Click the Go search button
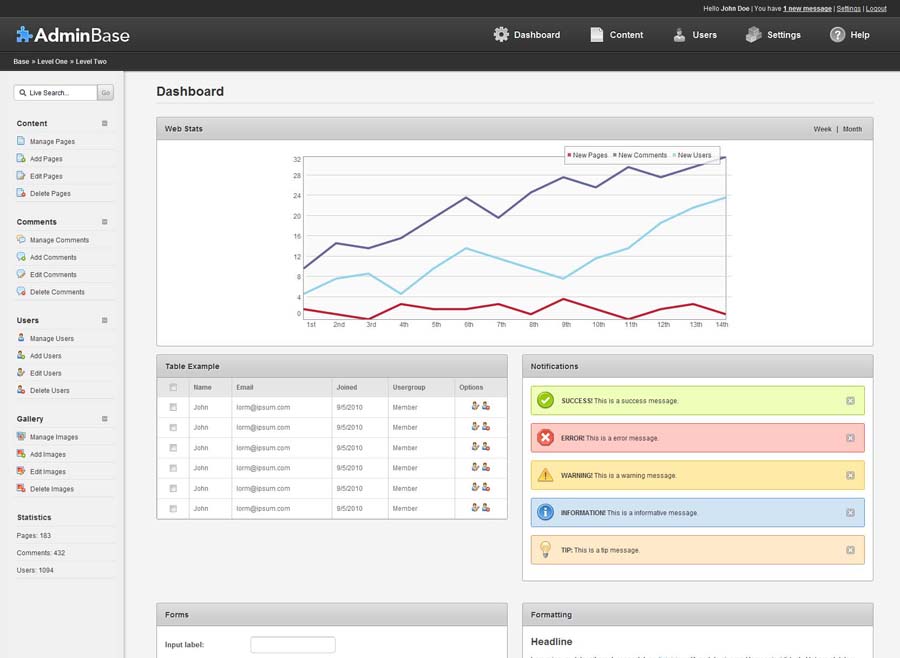The width and height of the screenshot is (900, 658). pos(105,93)
